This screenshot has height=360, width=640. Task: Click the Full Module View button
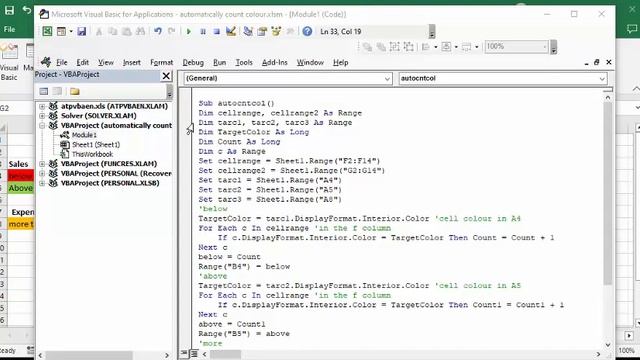tap(194, 353)
